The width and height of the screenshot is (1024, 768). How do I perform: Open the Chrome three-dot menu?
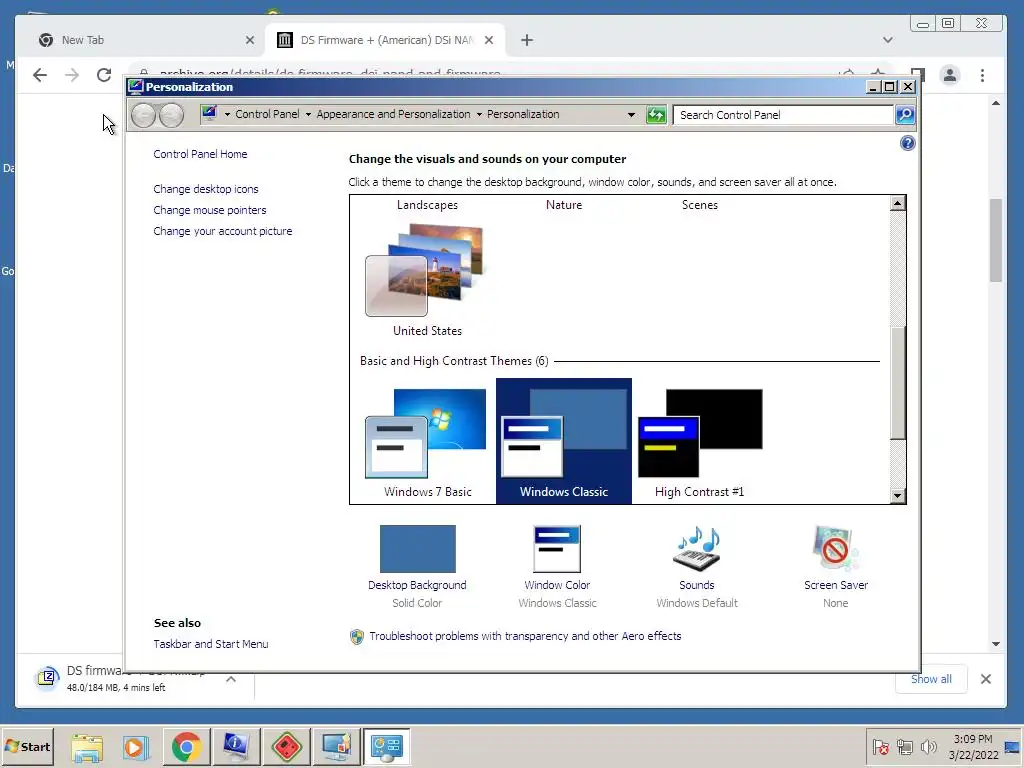[x=982, y=75]
